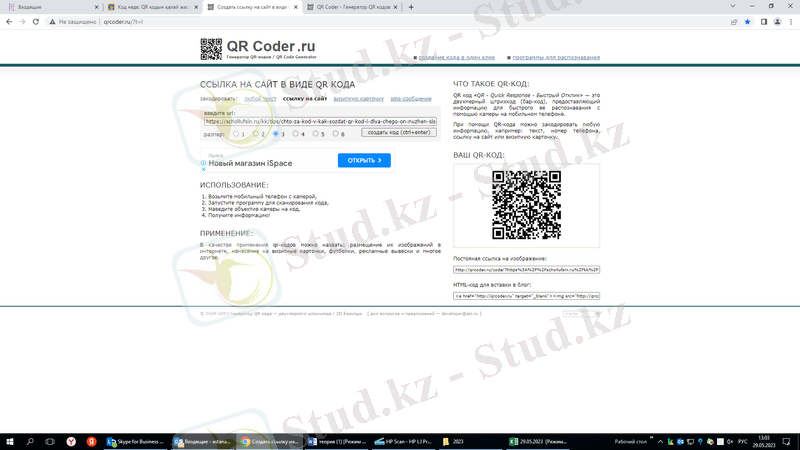
Task: Open the Windows Start menu
Action: pyautogui.click(x=10, y=442)
